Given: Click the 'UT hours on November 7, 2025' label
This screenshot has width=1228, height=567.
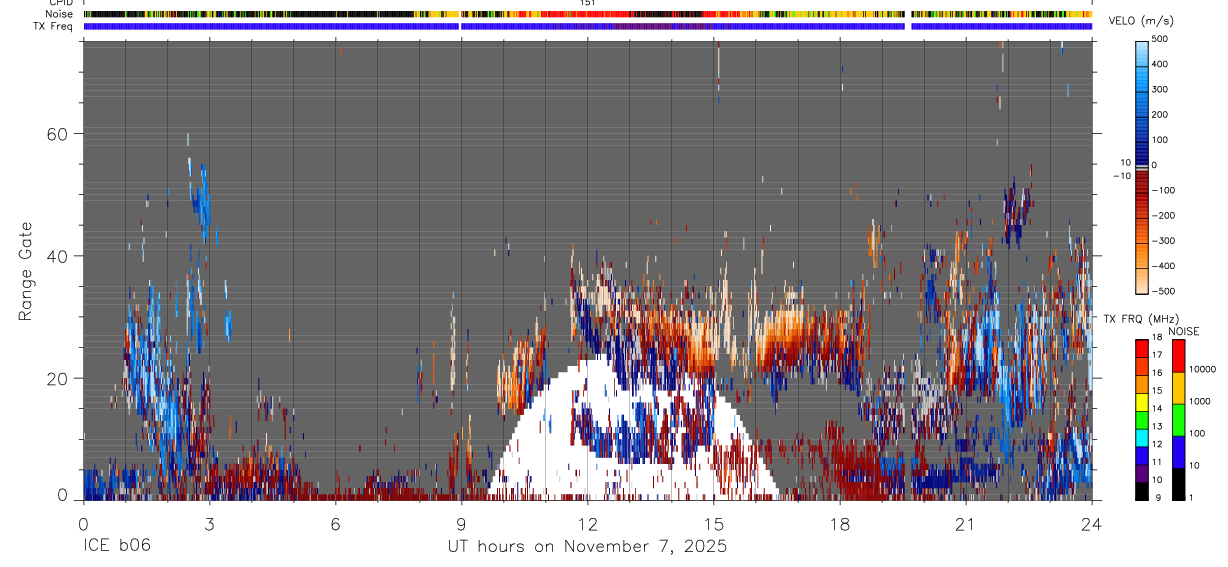Looking at the screenshot, I should click(x=586, y=546).
